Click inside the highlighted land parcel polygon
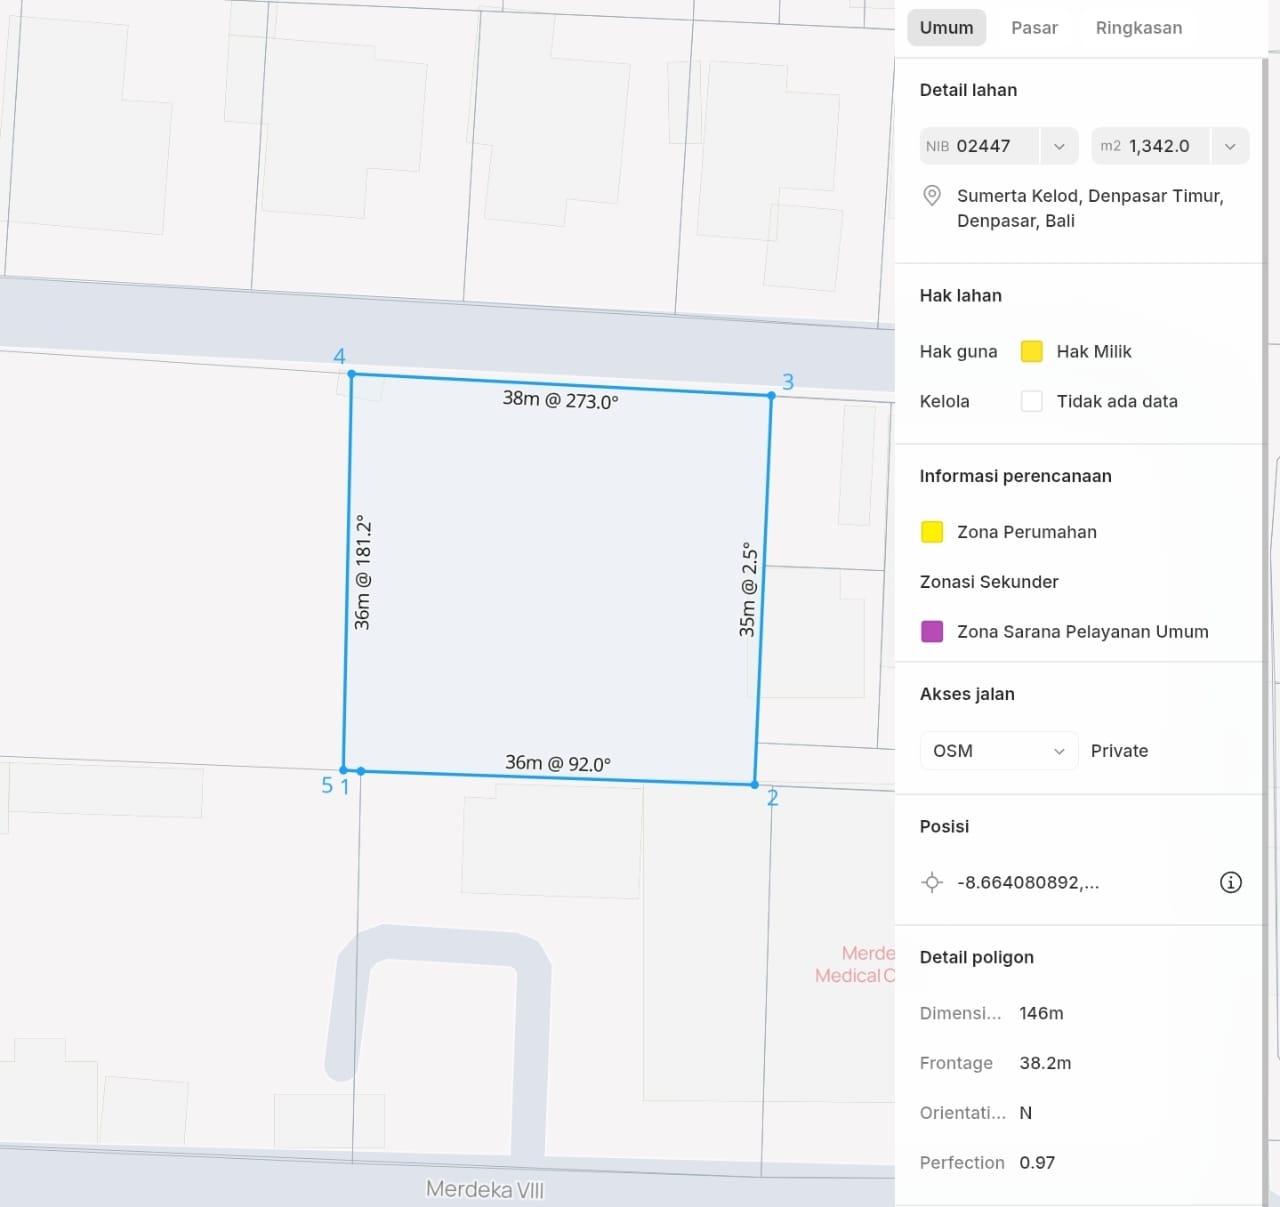Image resolution: width=1280 pixels, height=1207 pixels. tap(555, 580)
